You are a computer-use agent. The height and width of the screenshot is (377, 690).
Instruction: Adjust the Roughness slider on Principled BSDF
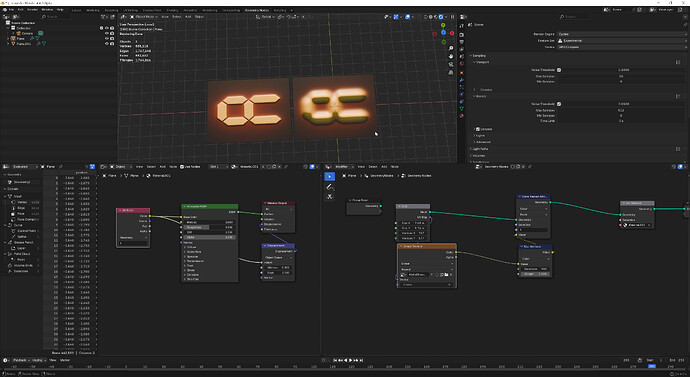click(x=209, y=227)
